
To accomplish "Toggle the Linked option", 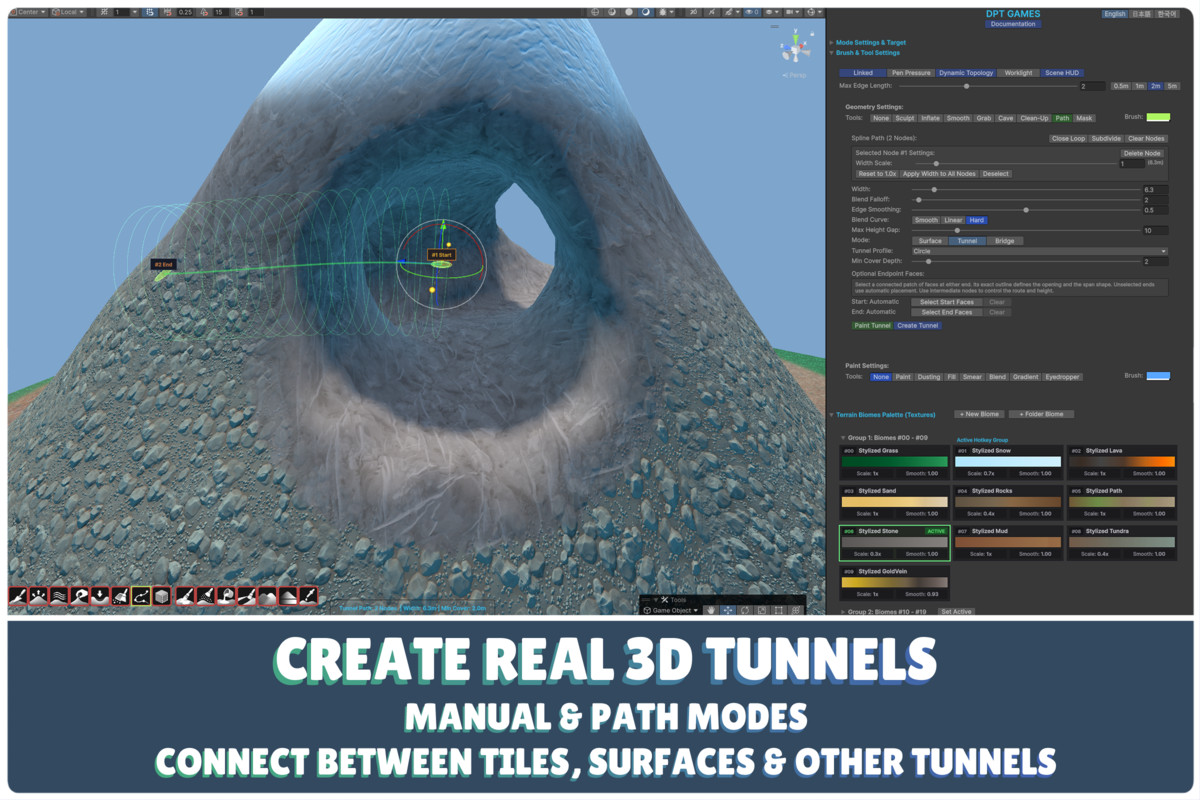I will coord(863,73).
